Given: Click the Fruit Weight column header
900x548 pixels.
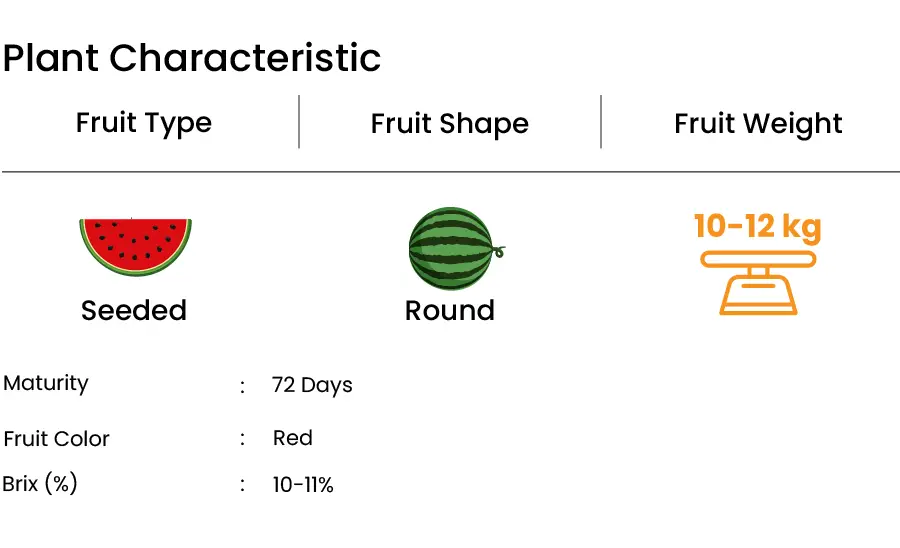Looking at the screenshot, I should 758,124.
